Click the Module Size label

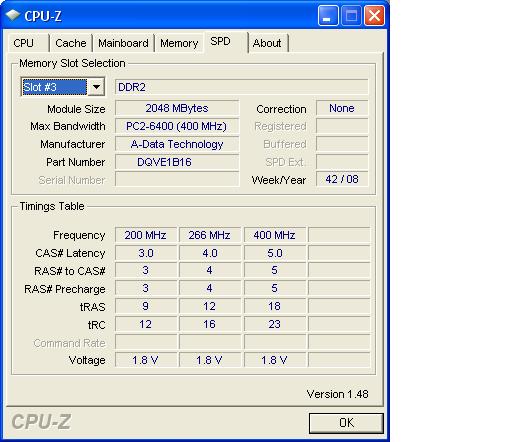(x=76, y=109)
